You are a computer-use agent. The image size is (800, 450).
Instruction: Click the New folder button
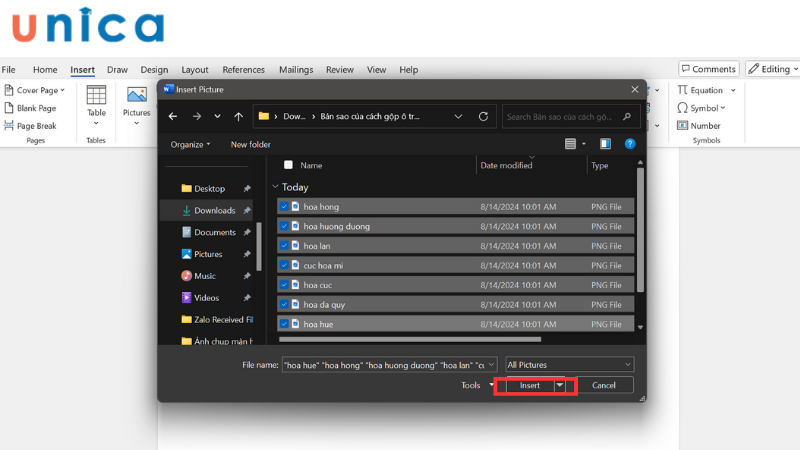click(x=250, y=144)
